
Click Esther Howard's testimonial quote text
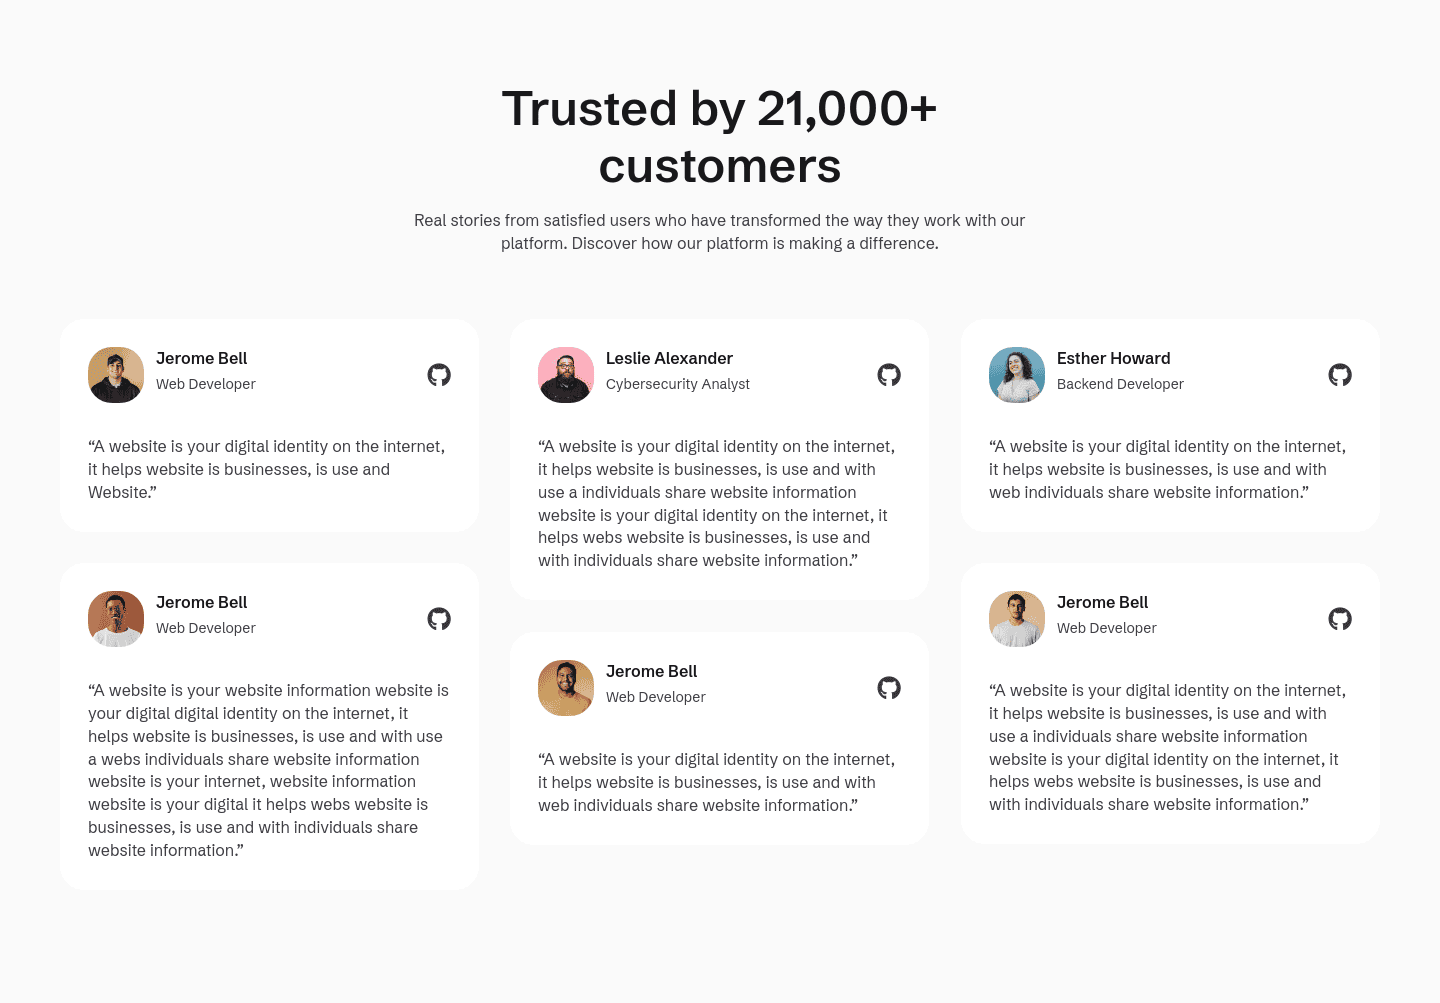(x=1167, y=469)
